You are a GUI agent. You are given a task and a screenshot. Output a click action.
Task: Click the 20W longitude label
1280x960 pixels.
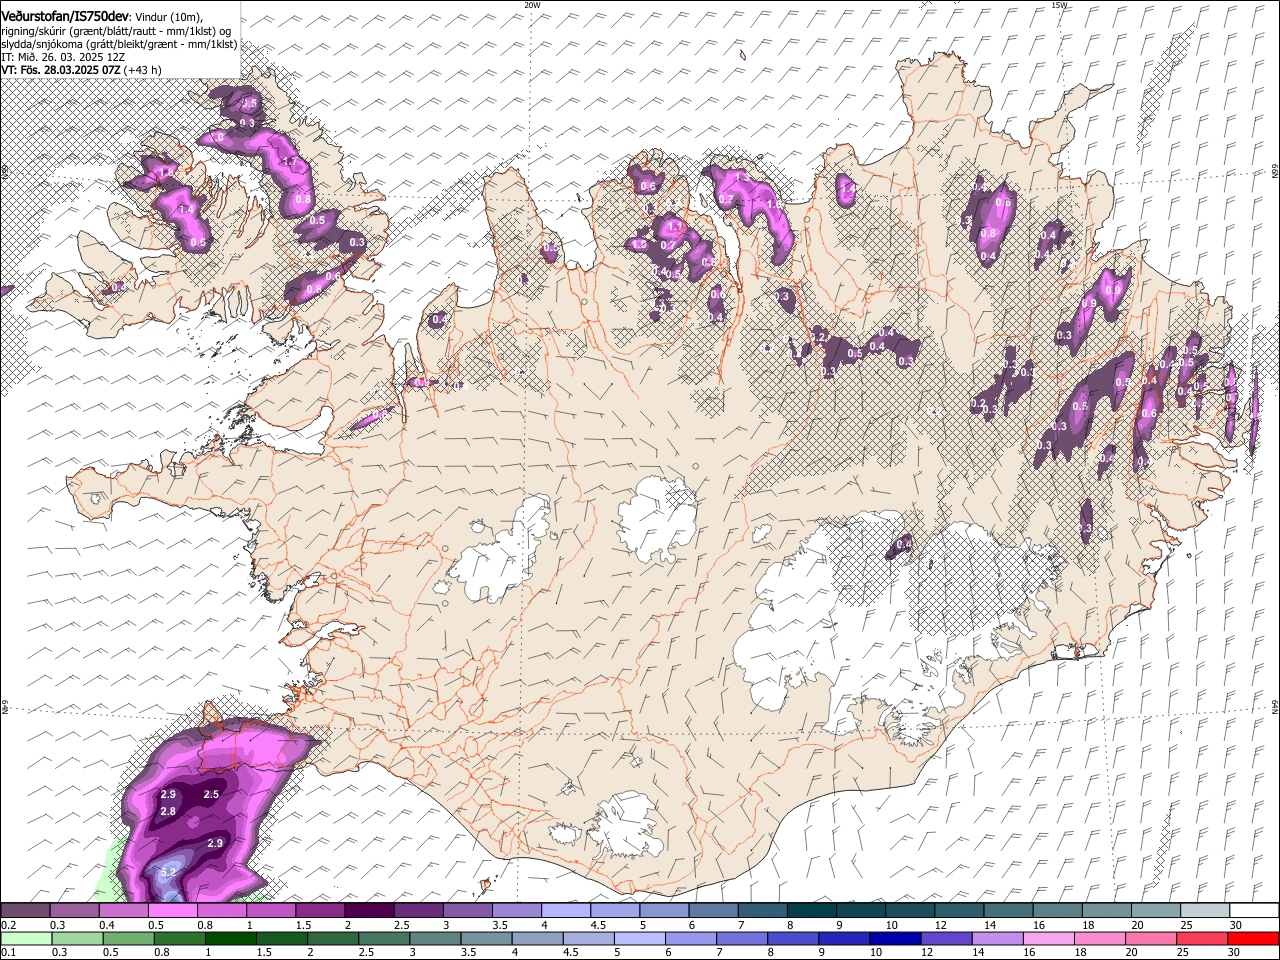(x=532, y=5)
